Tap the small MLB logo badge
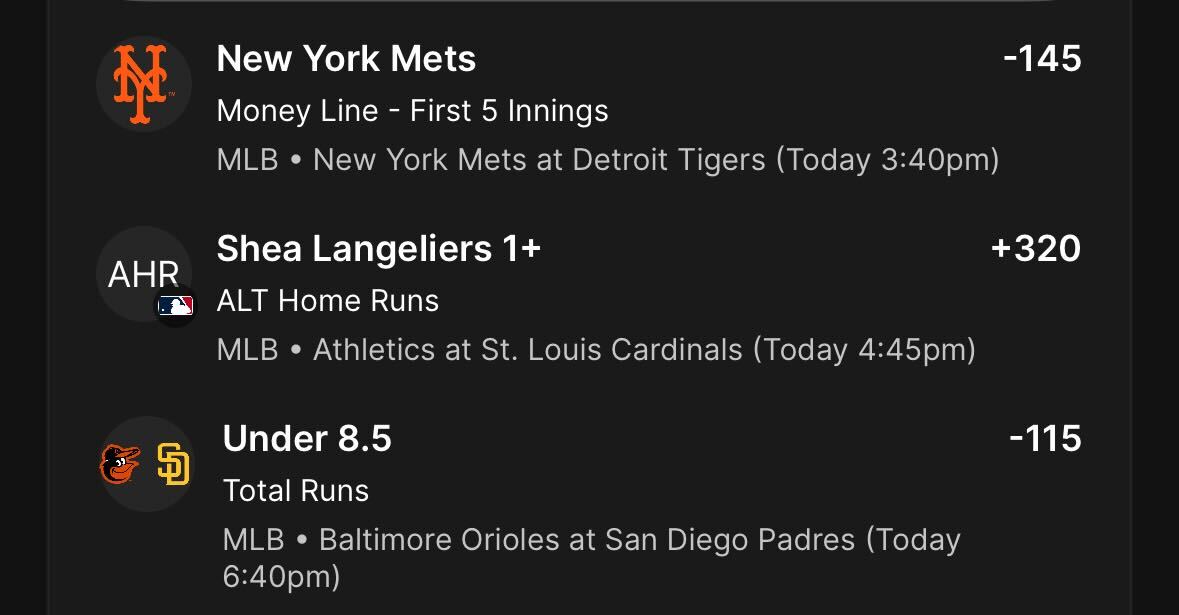 (x=176, y=306)
